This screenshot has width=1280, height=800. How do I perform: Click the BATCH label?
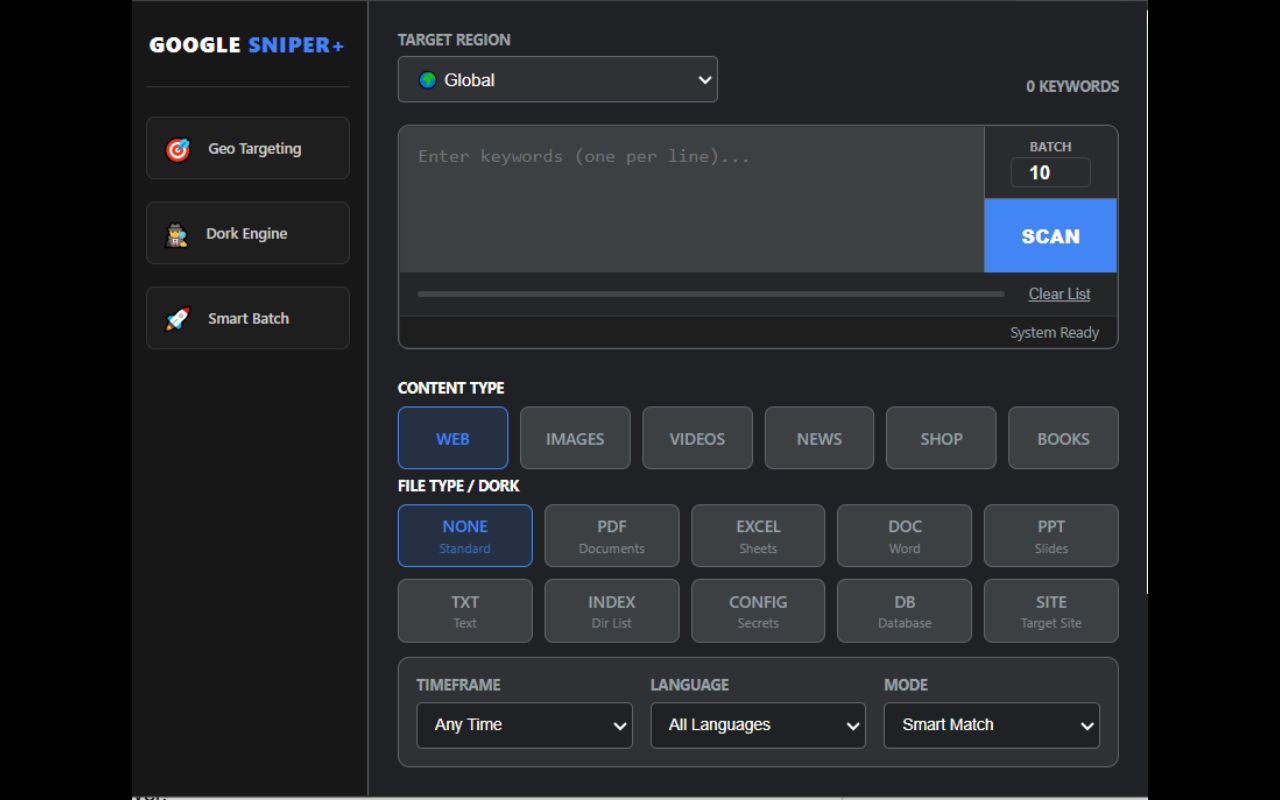pos(1050,147)
